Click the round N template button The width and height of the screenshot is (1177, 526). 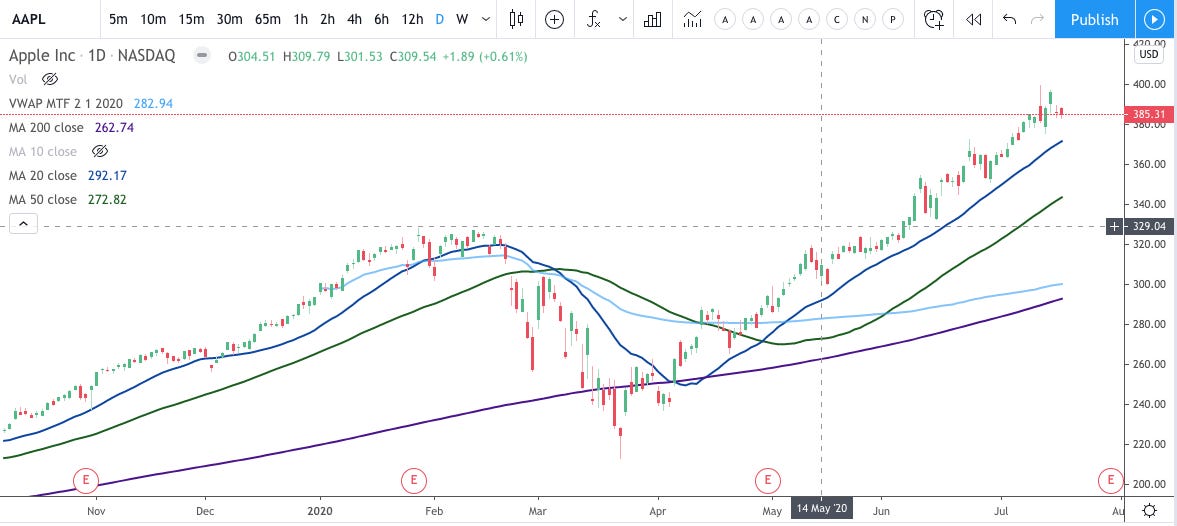point(865,20)
